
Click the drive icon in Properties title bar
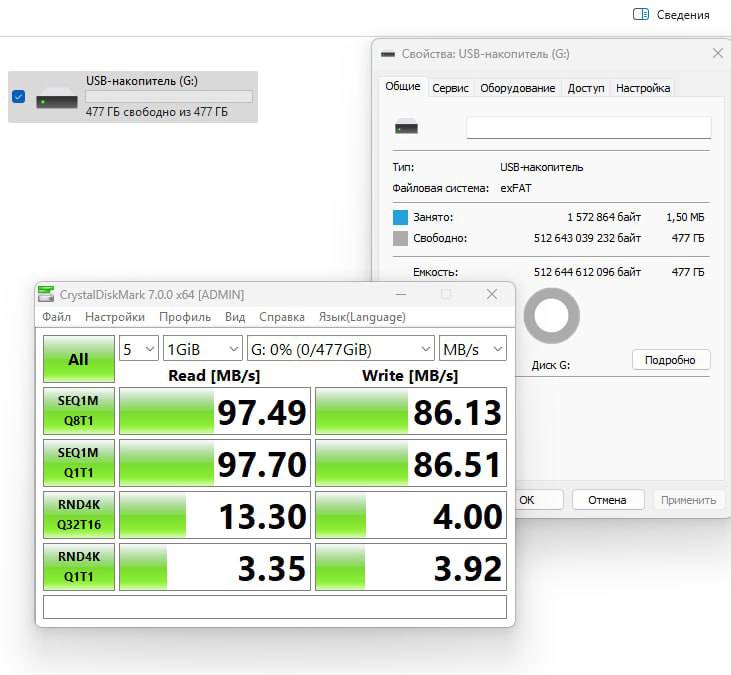(x=388, y=54)
